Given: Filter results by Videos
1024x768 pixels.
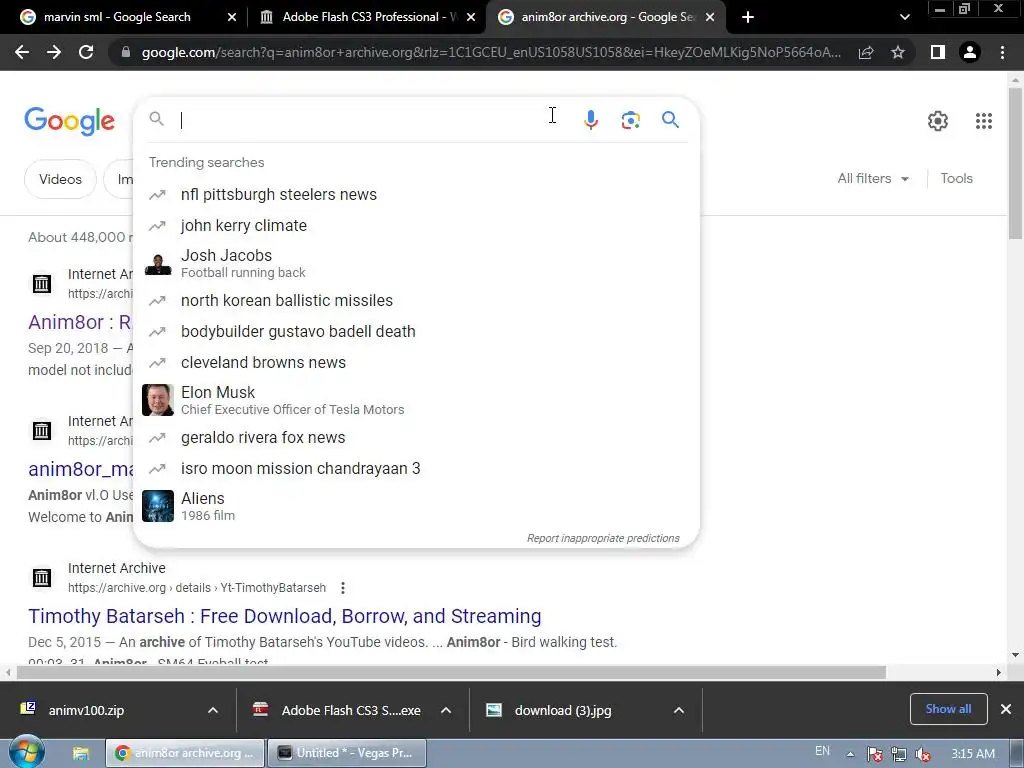Looking at the screenshot, I should (x=60, y=179).
